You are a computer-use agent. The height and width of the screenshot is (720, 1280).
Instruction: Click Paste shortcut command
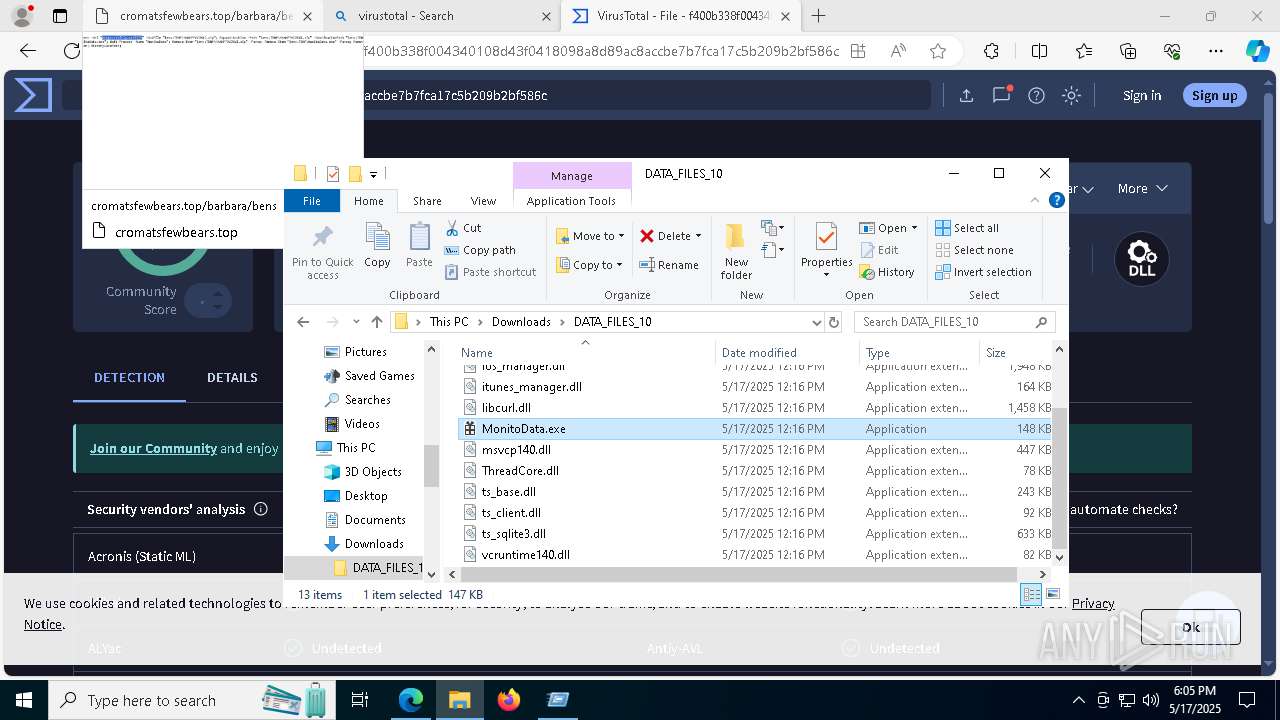click(x=490, y=272)
